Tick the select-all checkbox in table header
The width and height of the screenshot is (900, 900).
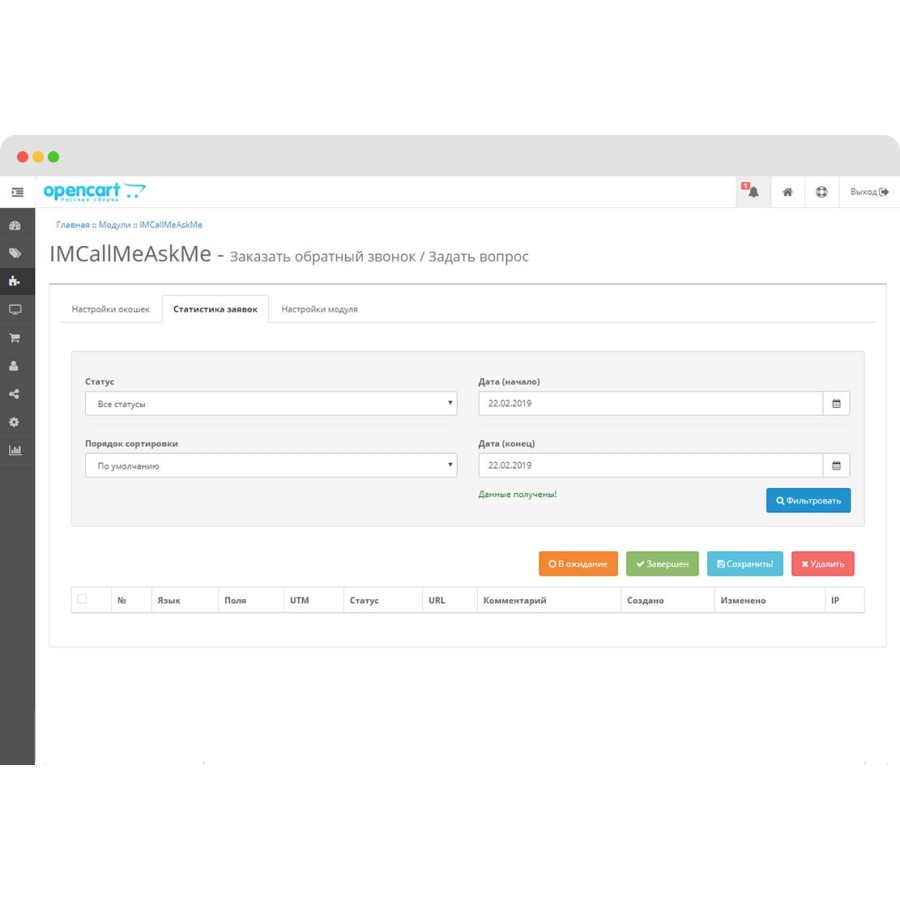[x=82, y=599]
